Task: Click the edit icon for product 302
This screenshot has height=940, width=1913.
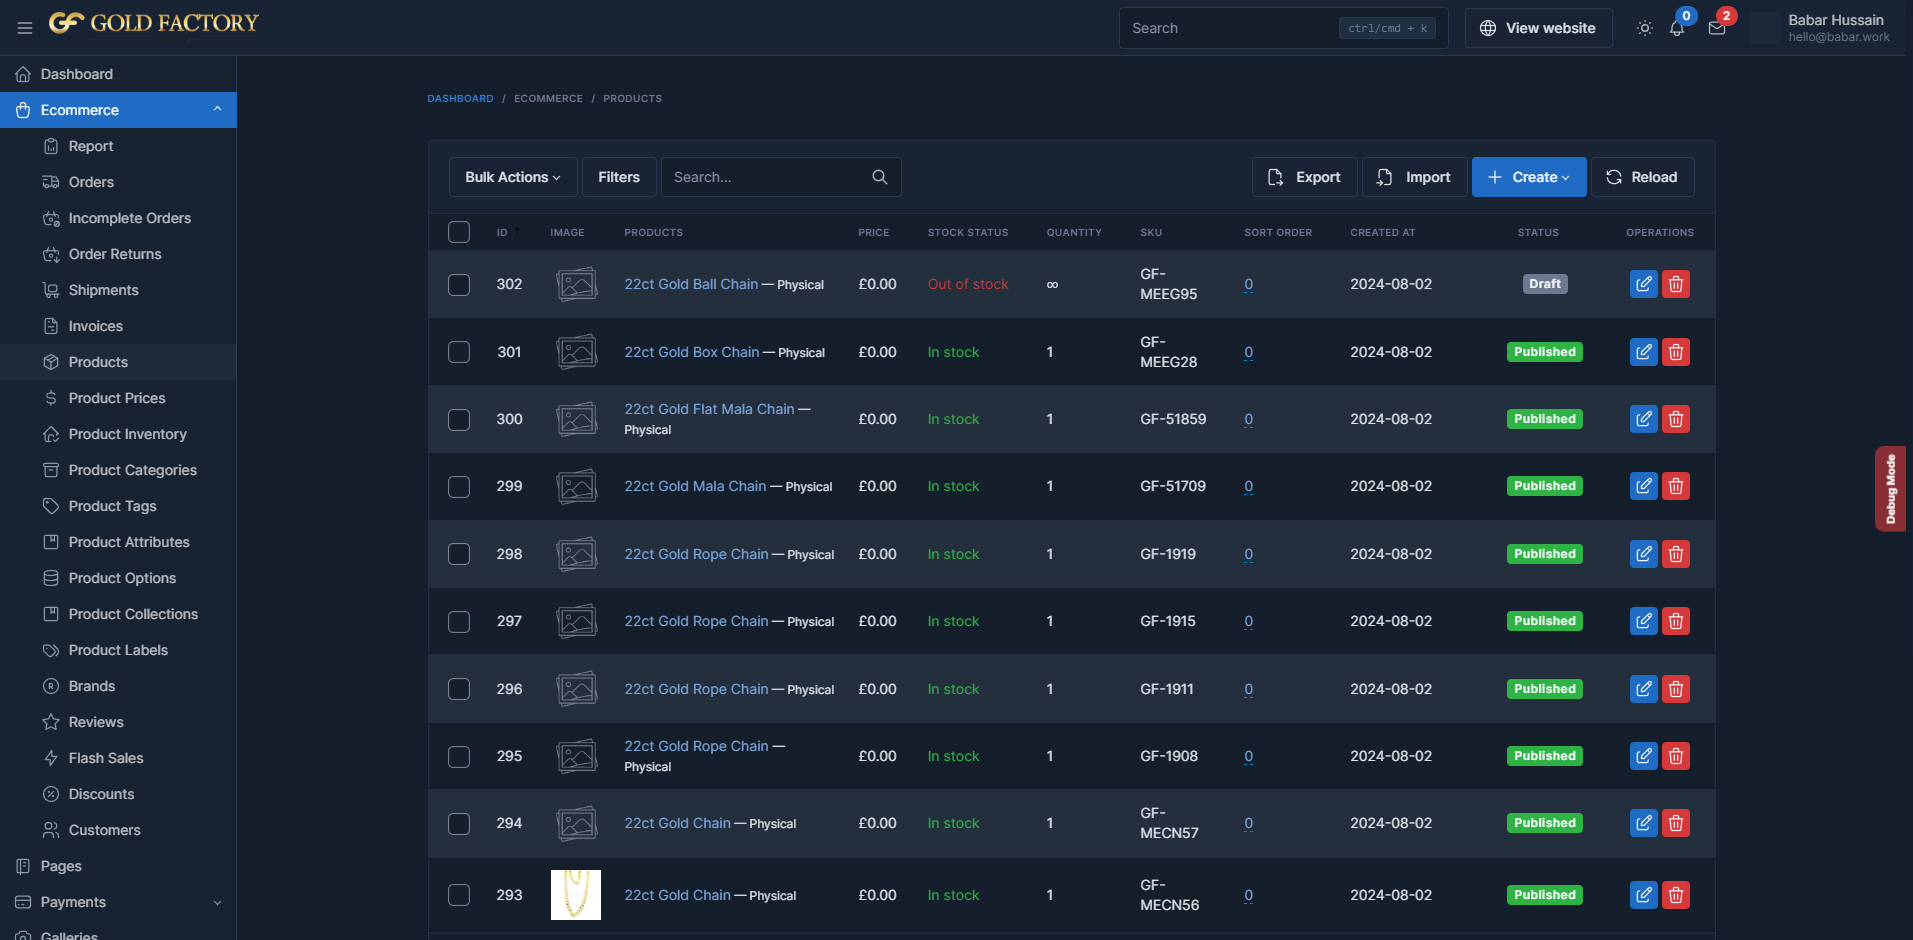Action: point(1643,284)
